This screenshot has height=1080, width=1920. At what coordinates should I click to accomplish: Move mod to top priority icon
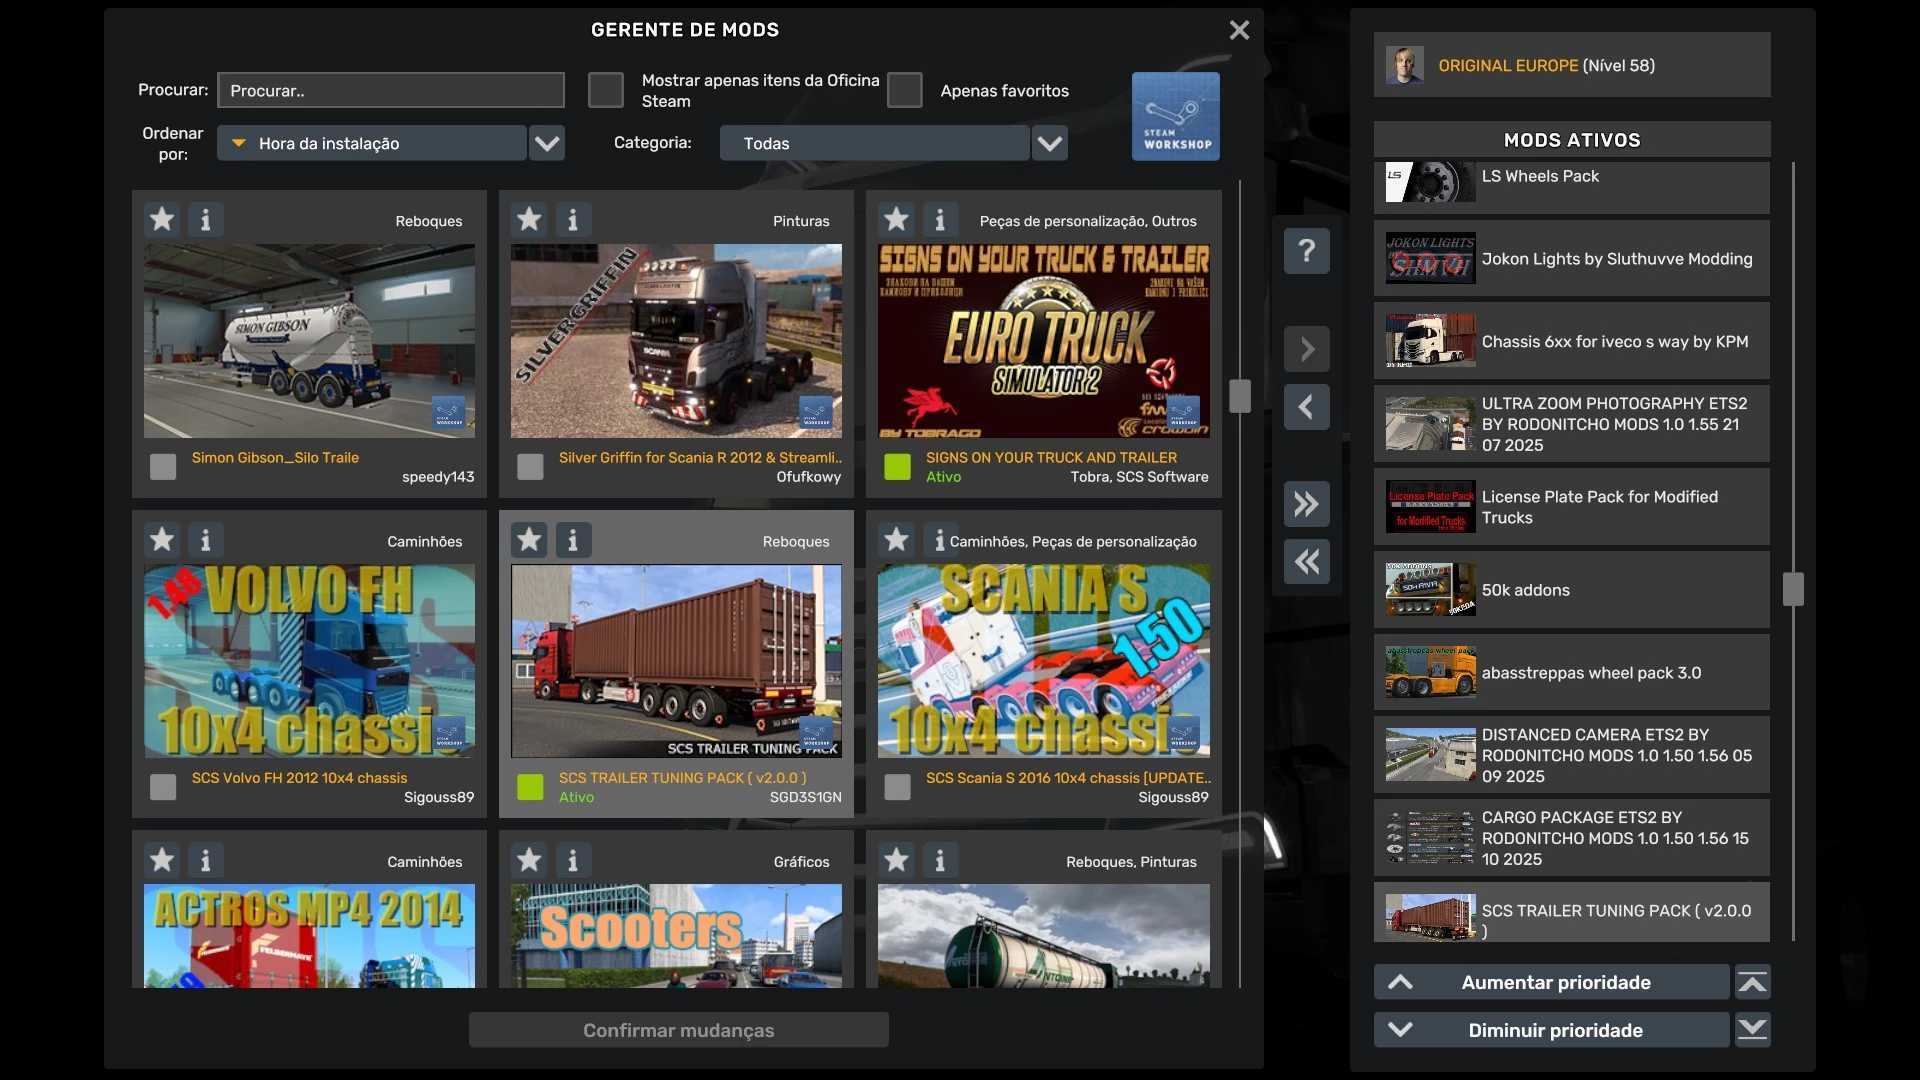pos(1752,982)
